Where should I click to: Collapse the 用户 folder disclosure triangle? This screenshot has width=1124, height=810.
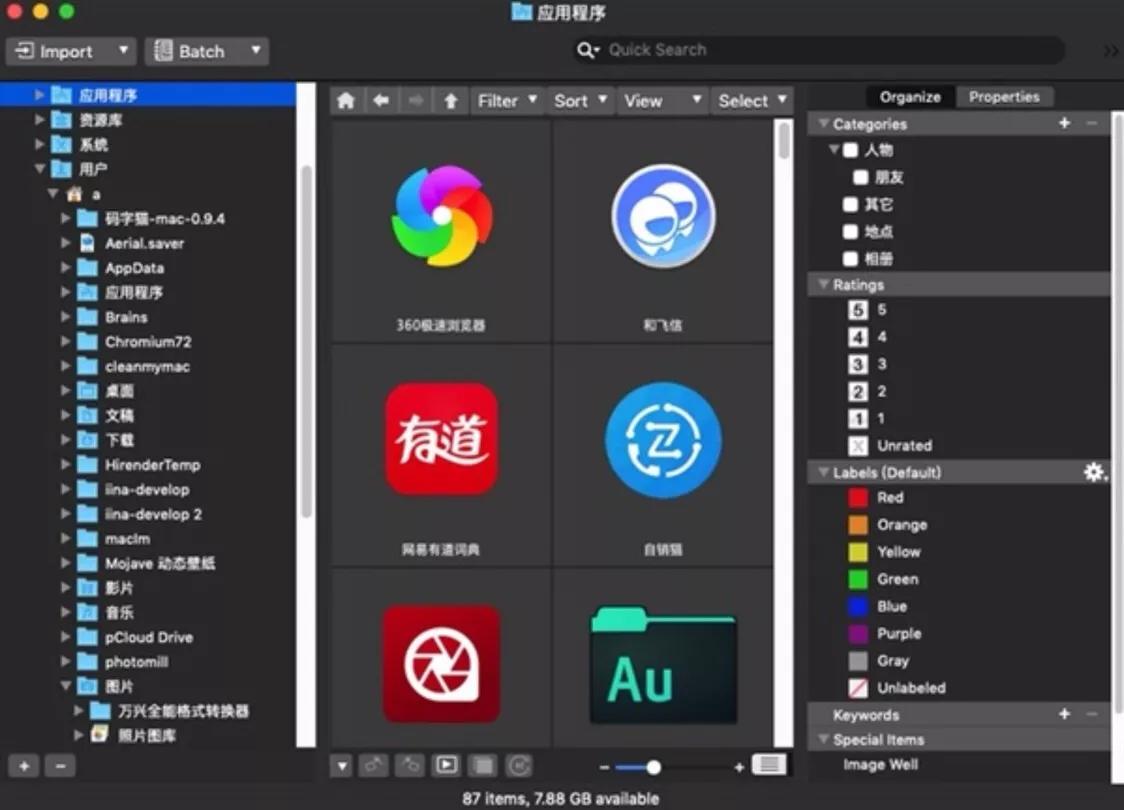[x=38, y=169]
